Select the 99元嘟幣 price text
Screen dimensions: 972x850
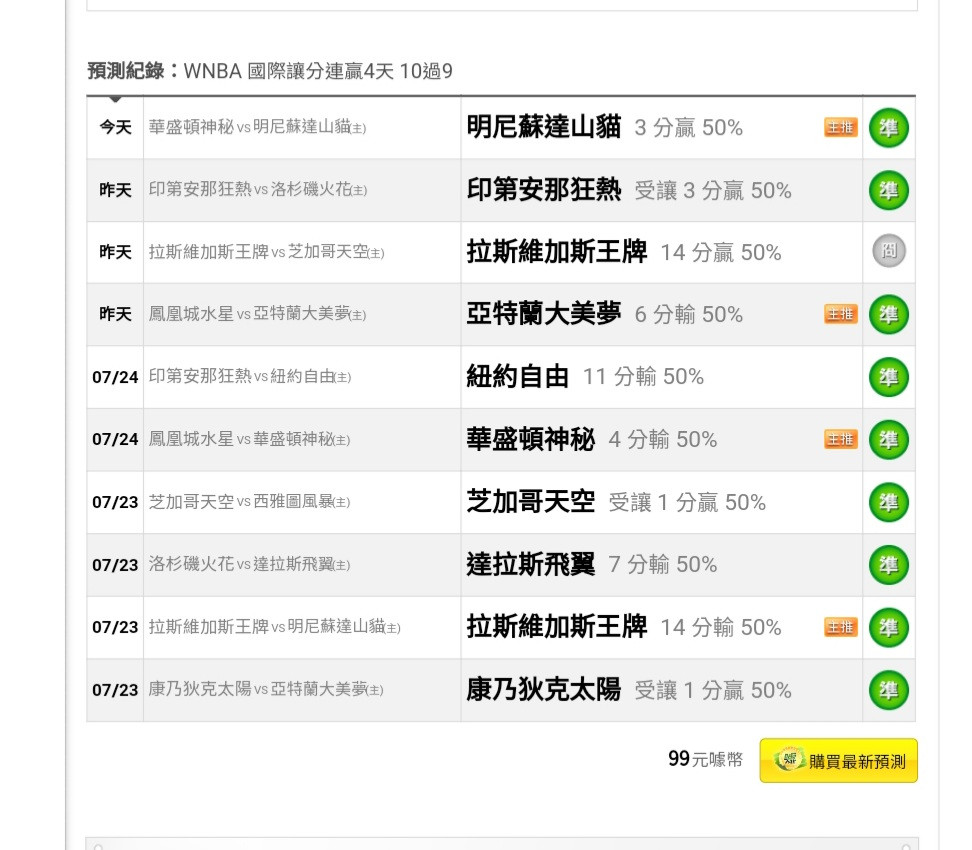point(705,759)
